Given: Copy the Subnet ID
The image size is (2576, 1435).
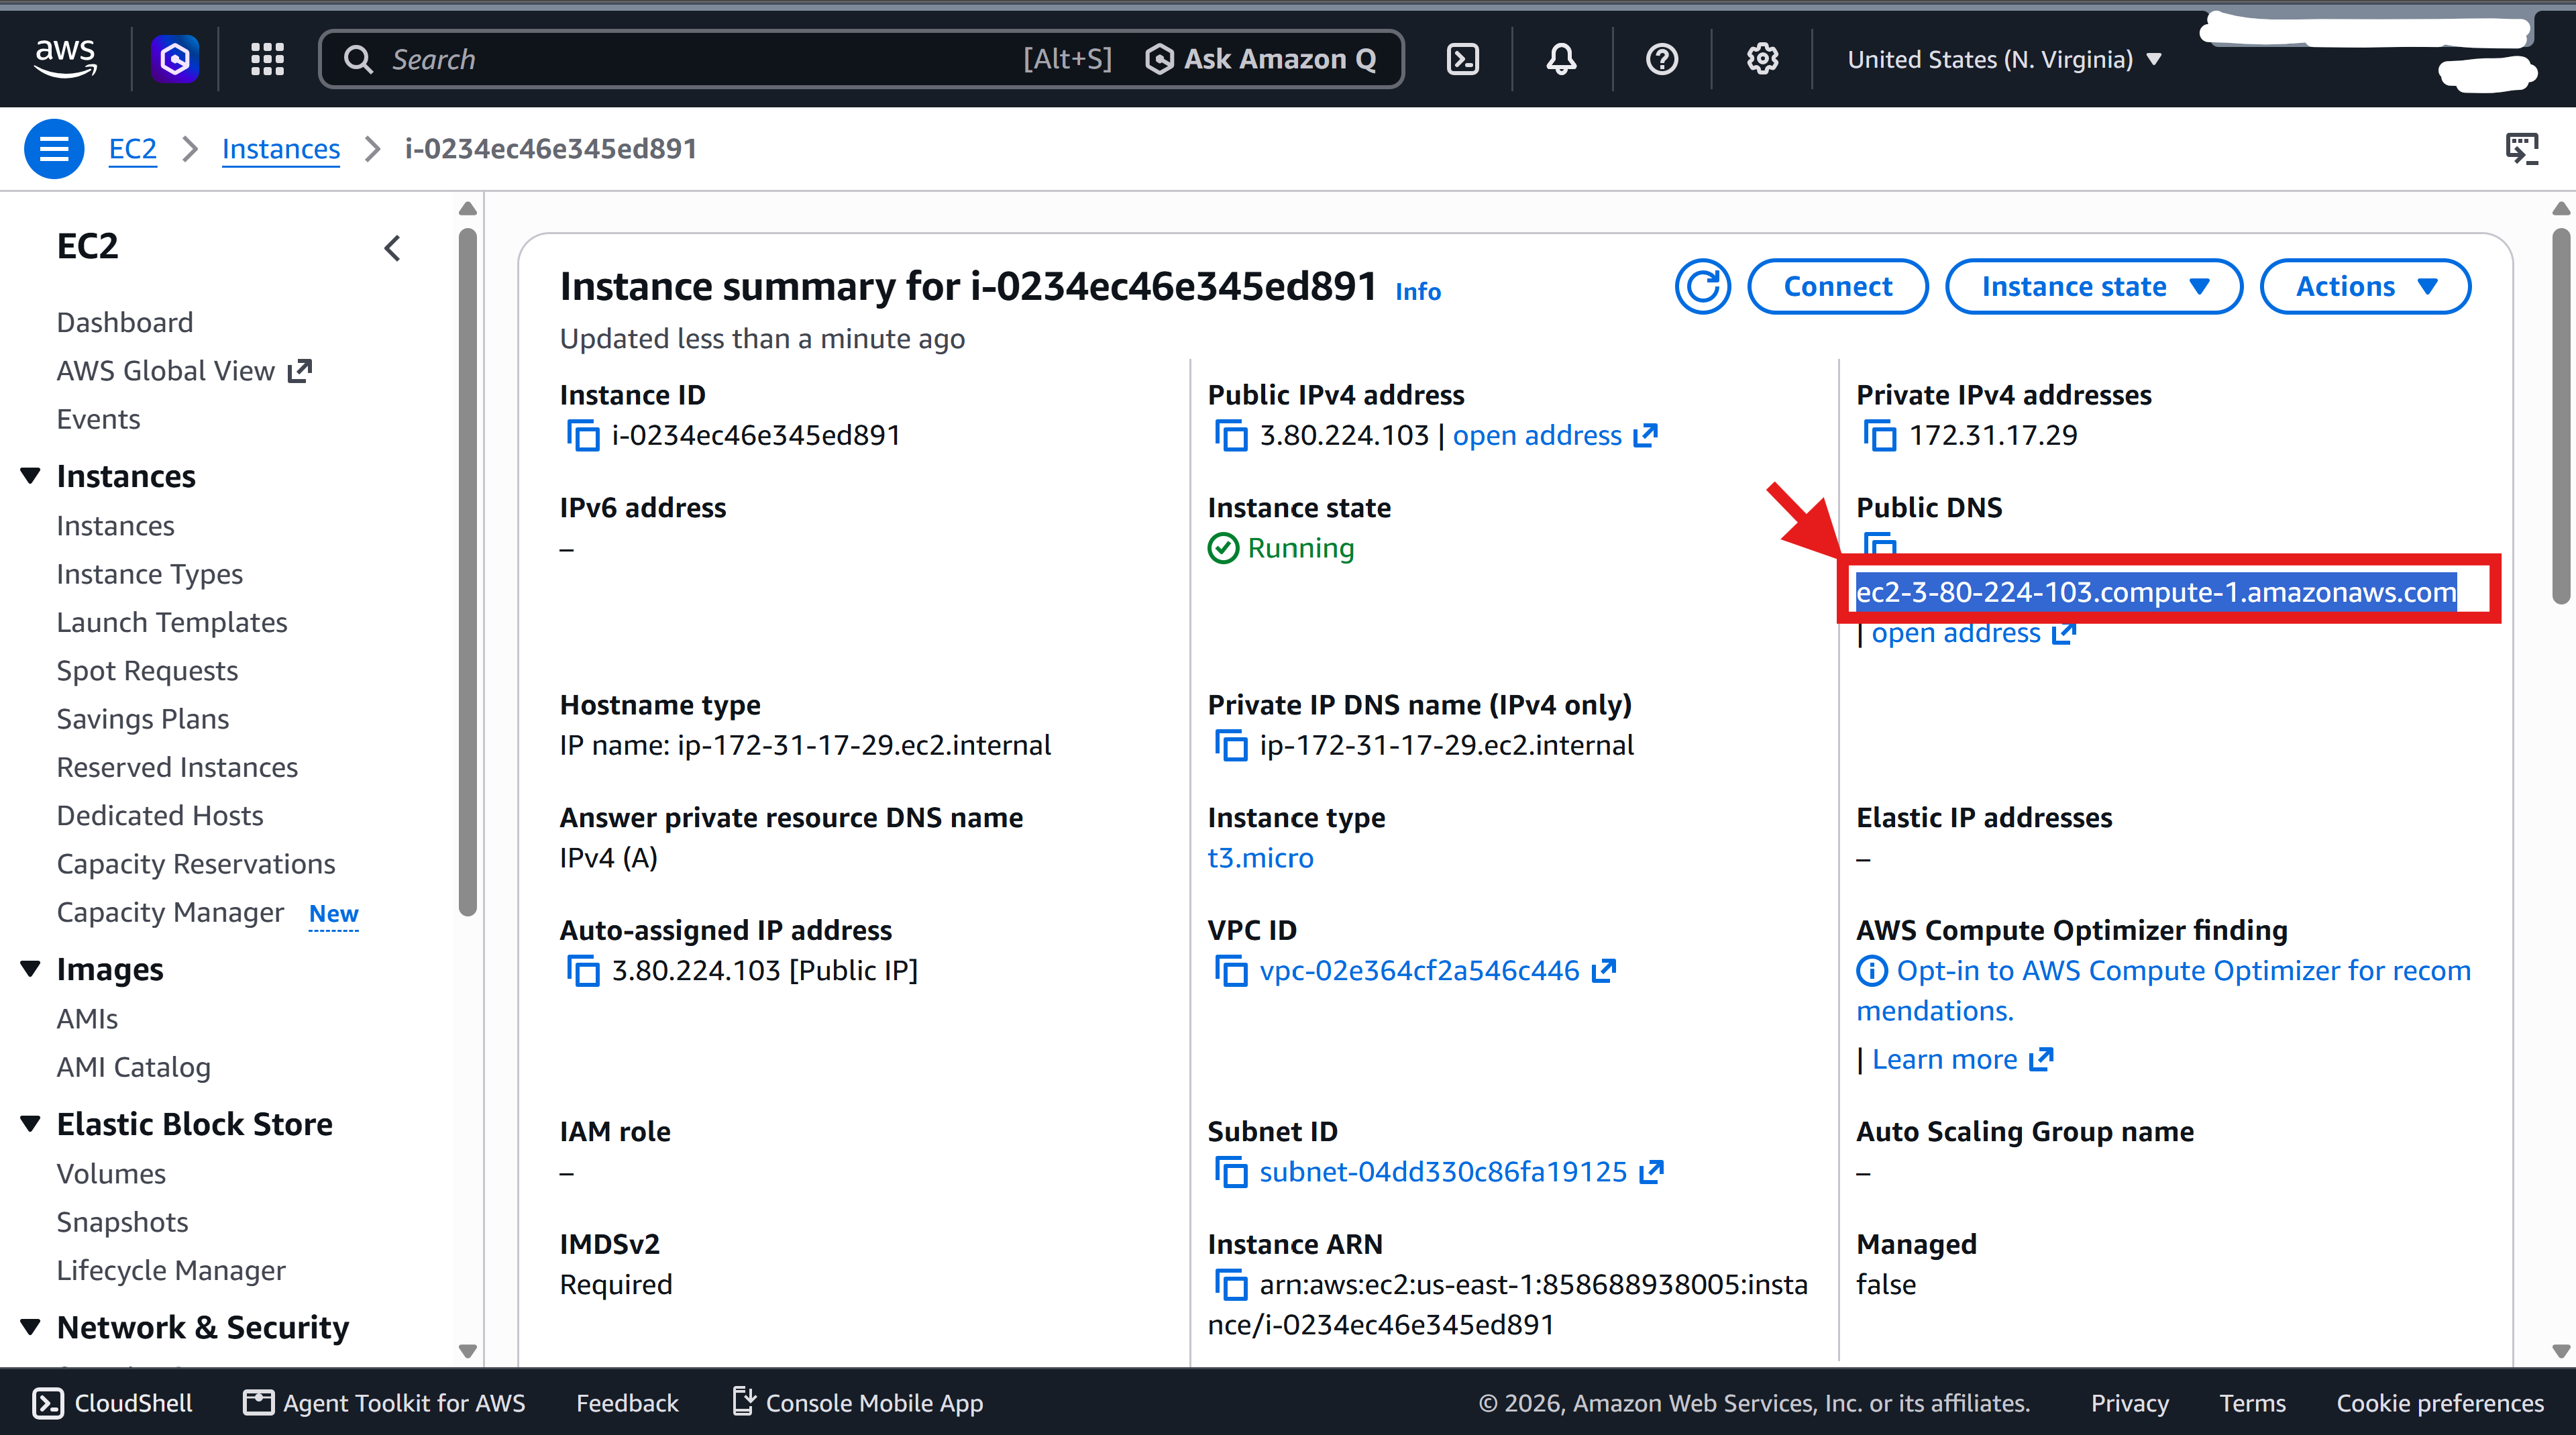Looking at the screenshot, I should pyautogui.click(x=1231, y=1172).
